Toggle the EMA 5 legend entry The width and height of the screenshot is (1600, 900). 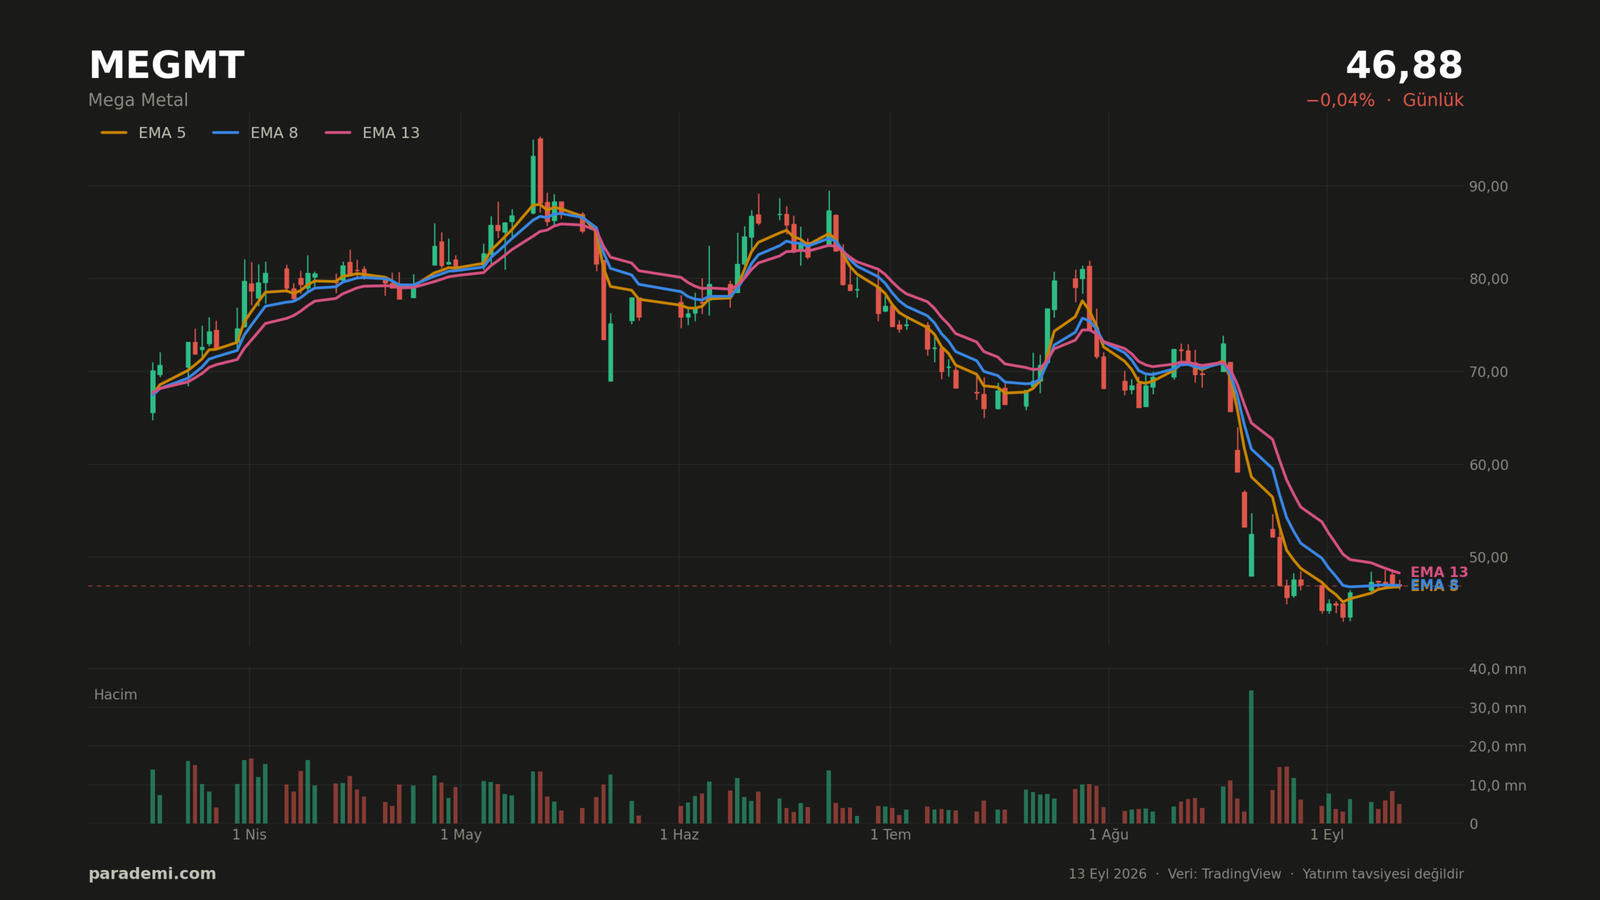[143, 133]
